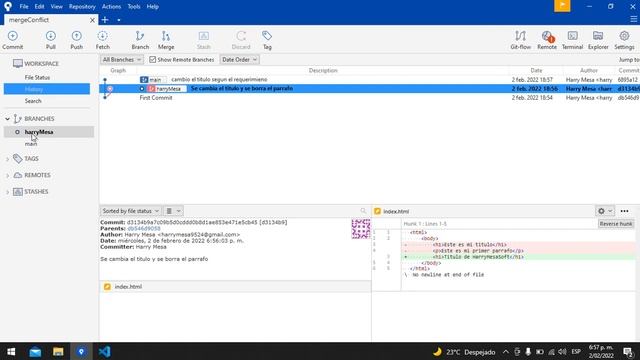
Task: Expand the STASHES section
Action: tap(7, 192)
